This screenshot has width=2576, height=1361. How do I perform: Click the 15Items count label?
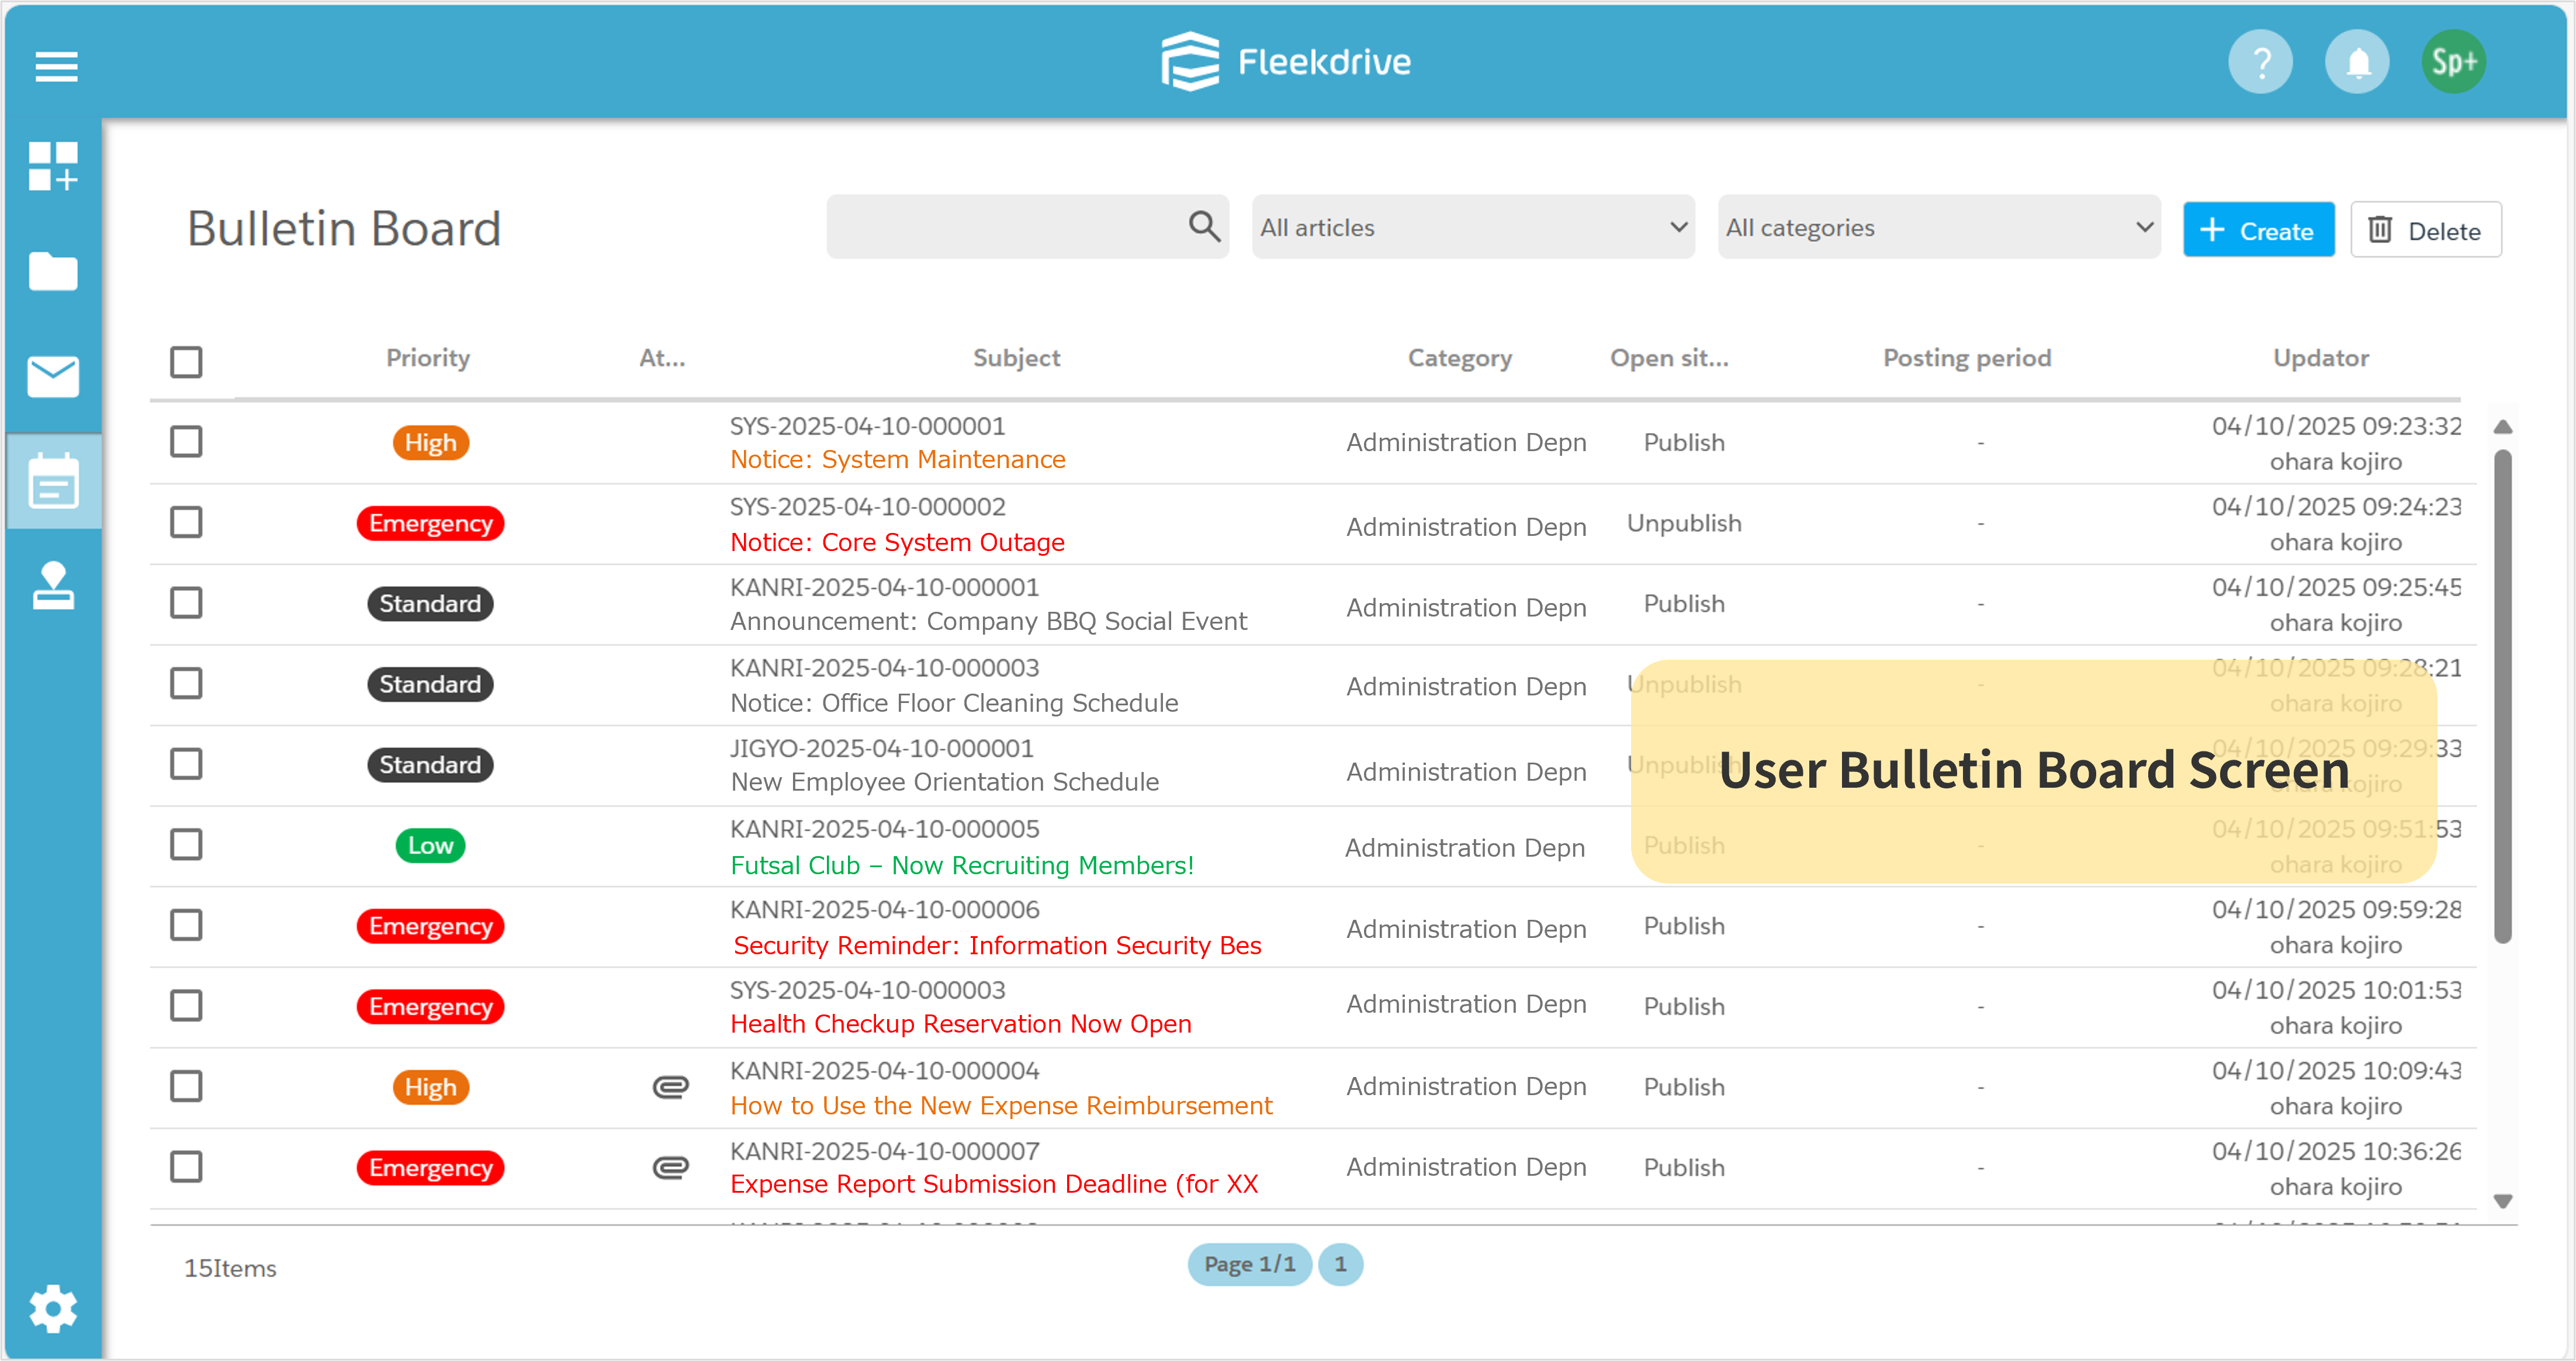tap(230, 1268)
